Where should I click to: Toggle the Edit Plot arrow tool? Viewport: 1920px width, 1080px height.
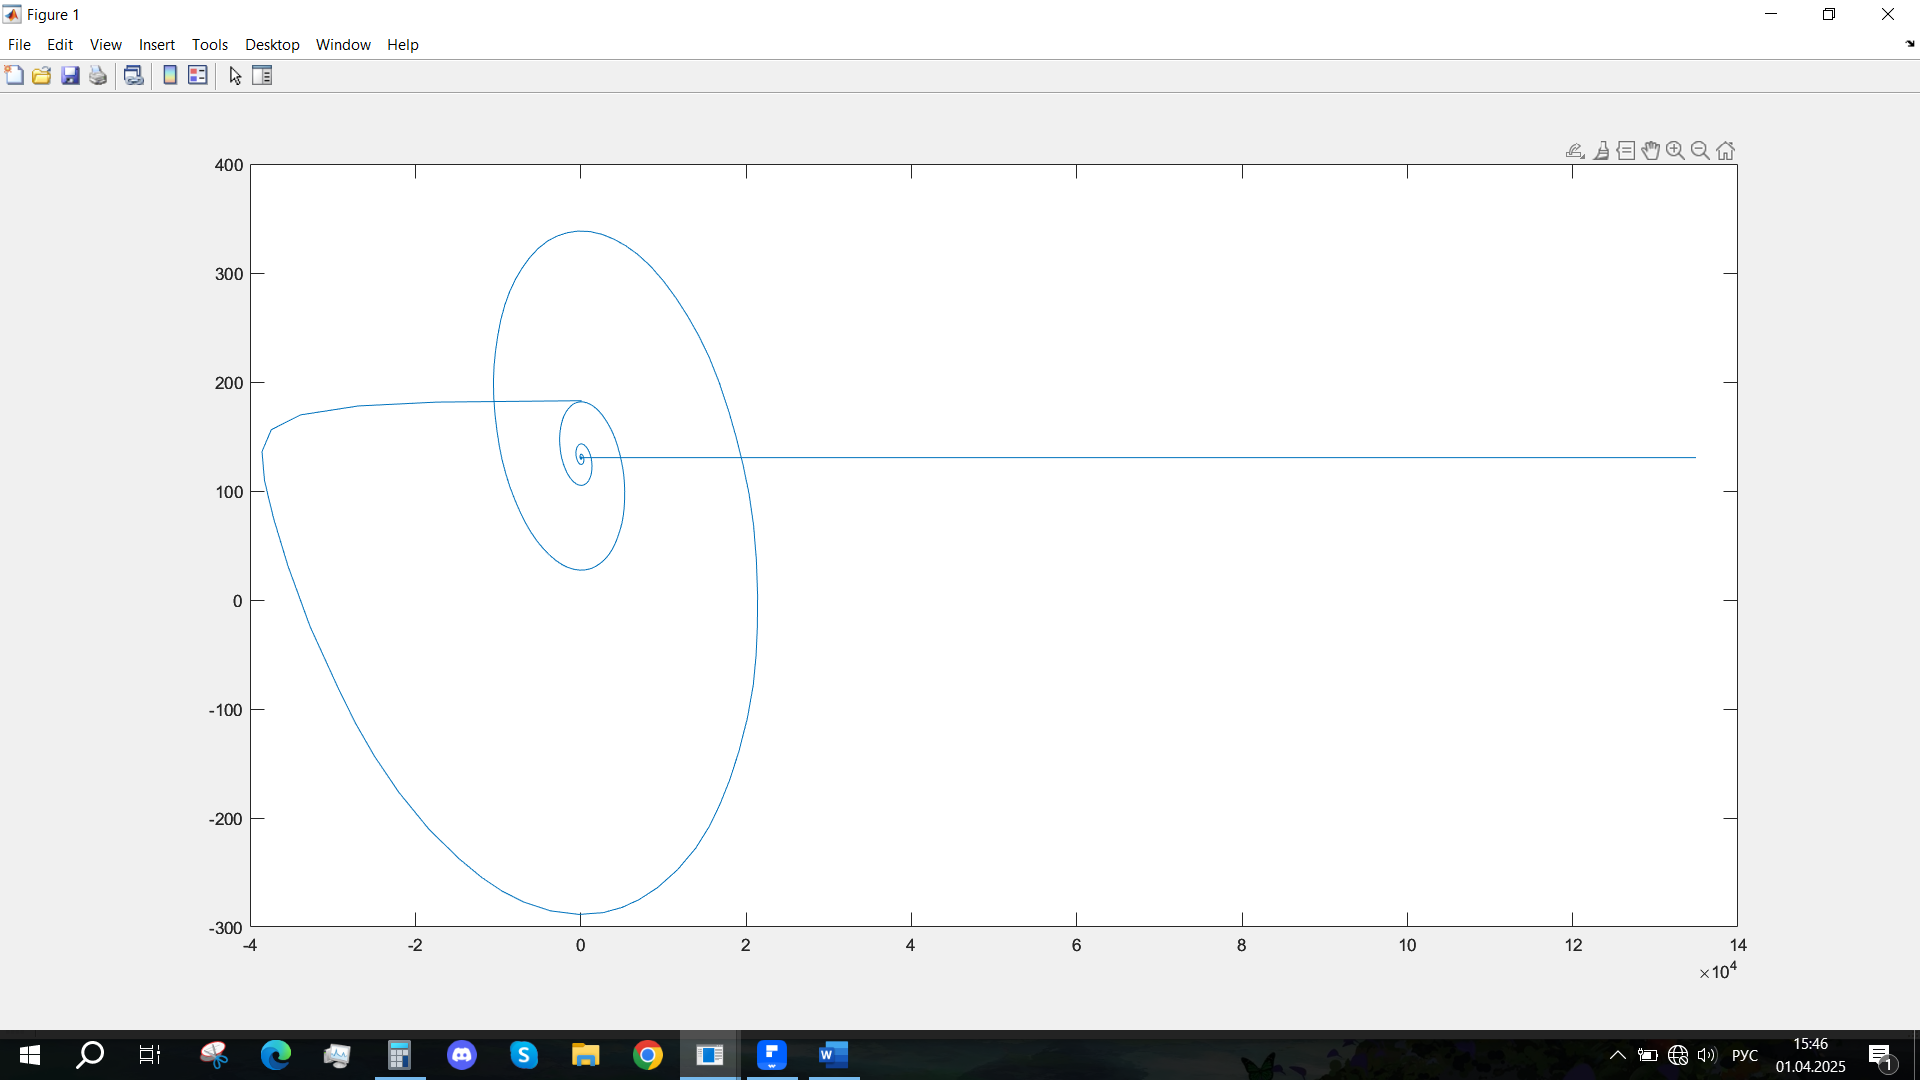[x=235, y=76]
